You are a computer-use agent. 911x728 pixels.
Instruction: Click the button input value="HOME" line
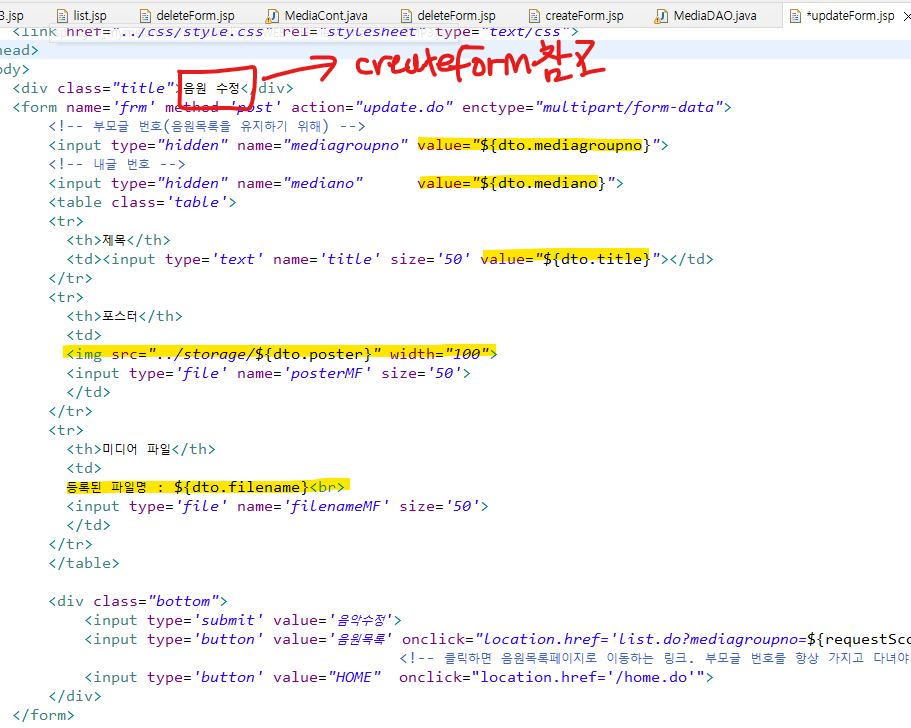click(x=399, y=677)
